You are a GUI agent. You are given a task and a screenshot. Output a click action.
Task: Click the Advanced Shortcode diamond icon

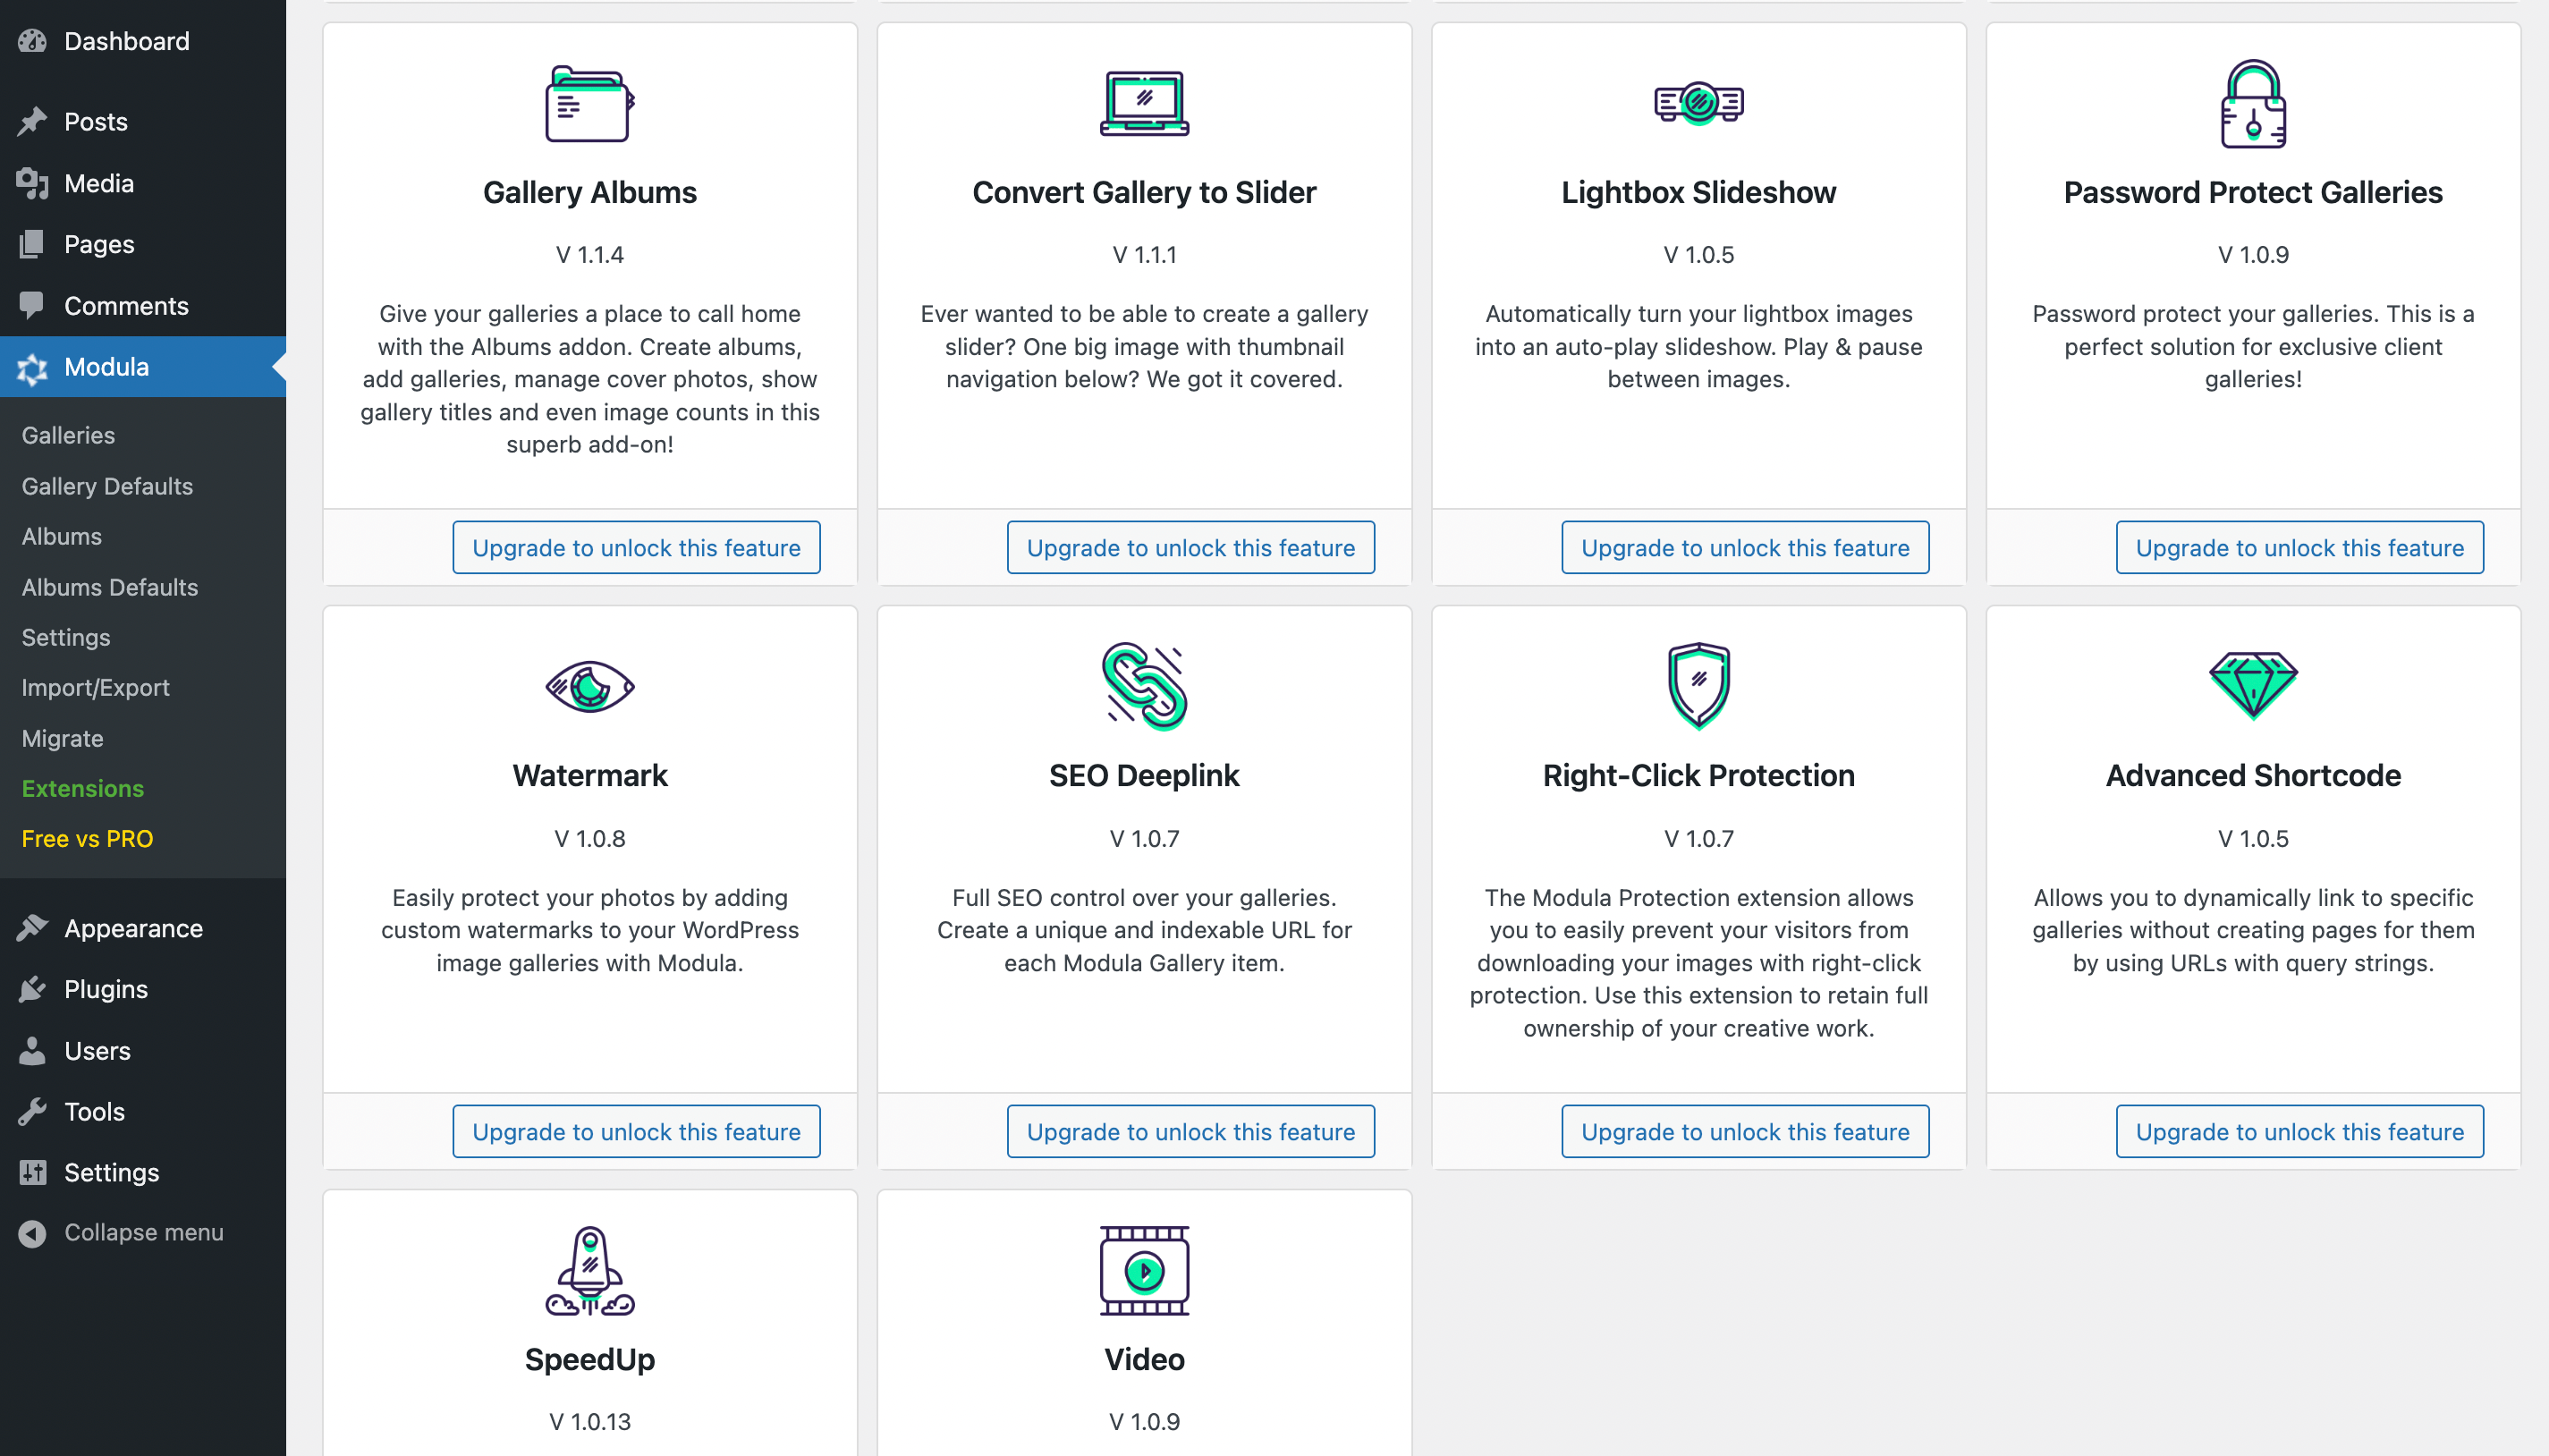point(2252,686)
